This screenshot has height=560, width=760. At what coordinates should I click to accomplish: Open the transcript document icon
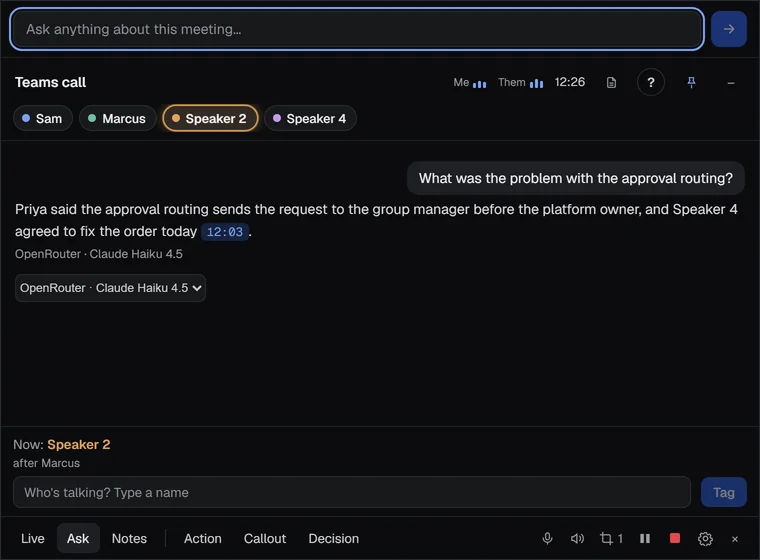coord(611,82)
